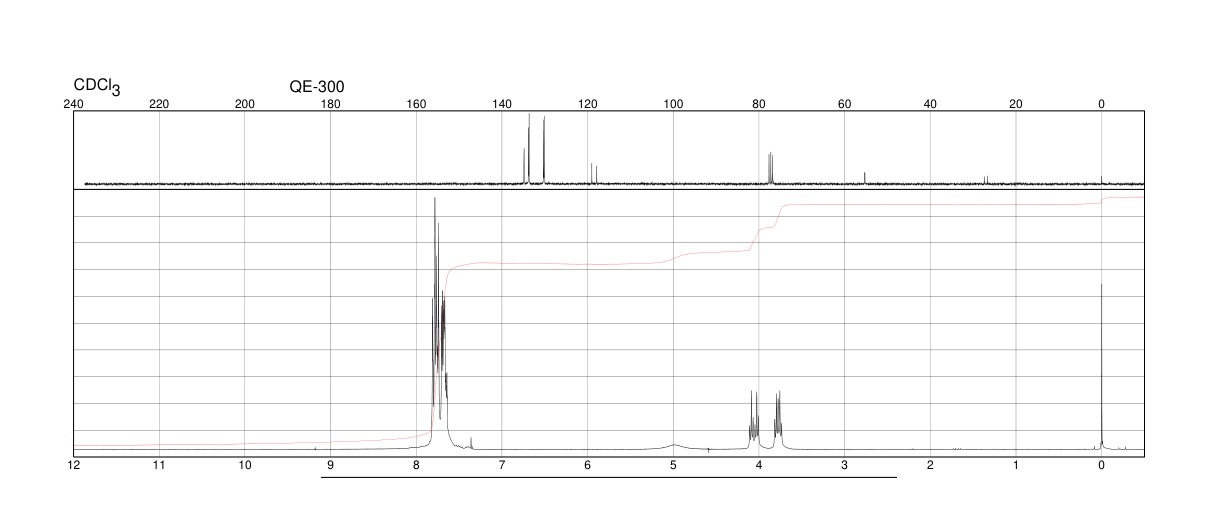The width and height of the screenshot is (1224, 528).
Task: Click the carbon doublet near 27 ppm
Action: 985,180
